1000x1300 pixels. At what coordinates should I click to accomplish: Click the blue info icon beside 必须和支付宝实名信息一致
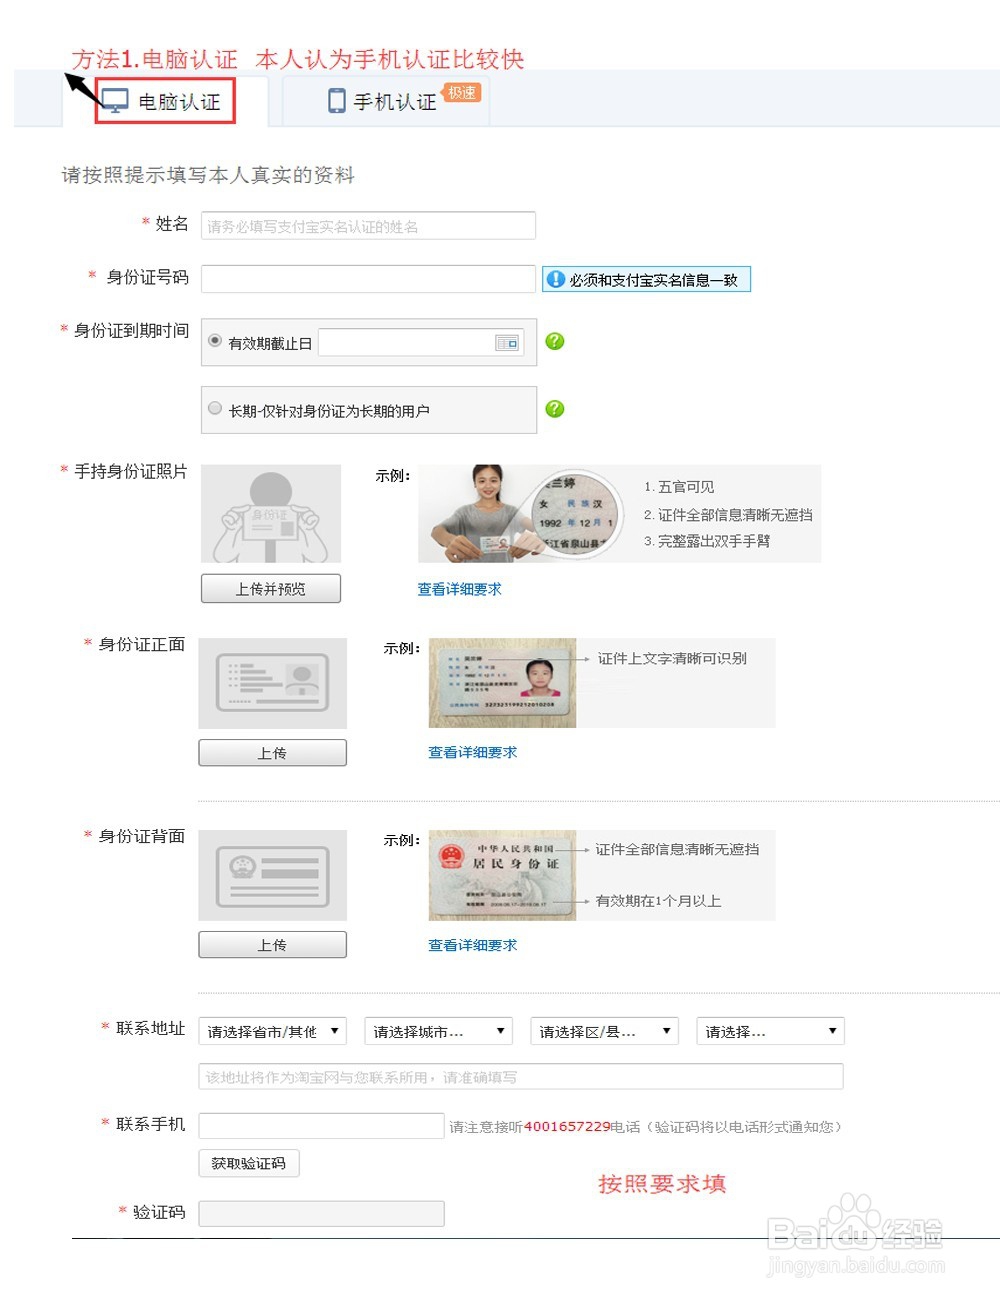click(555, 280)
